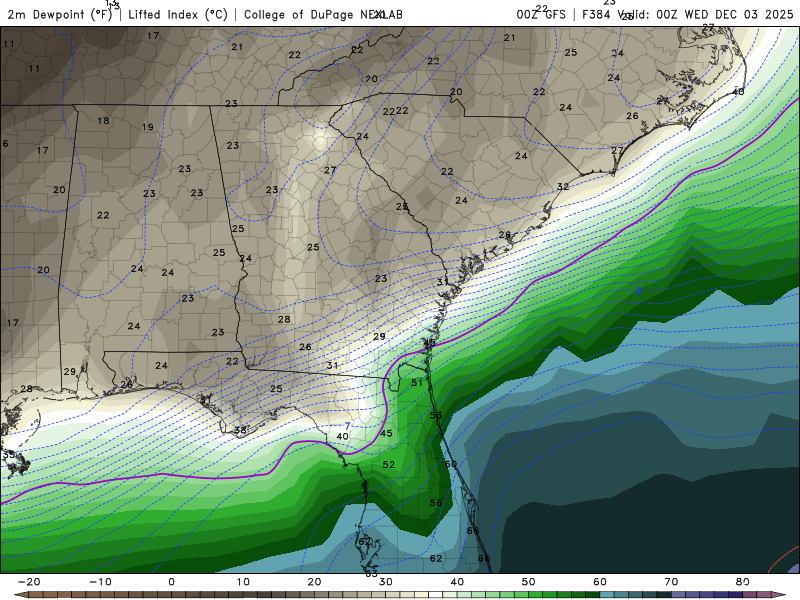The height and width of the screenshot is (600, 800).
Task: Click the blue lifted index label 8
Action: [x=638, y=291]
